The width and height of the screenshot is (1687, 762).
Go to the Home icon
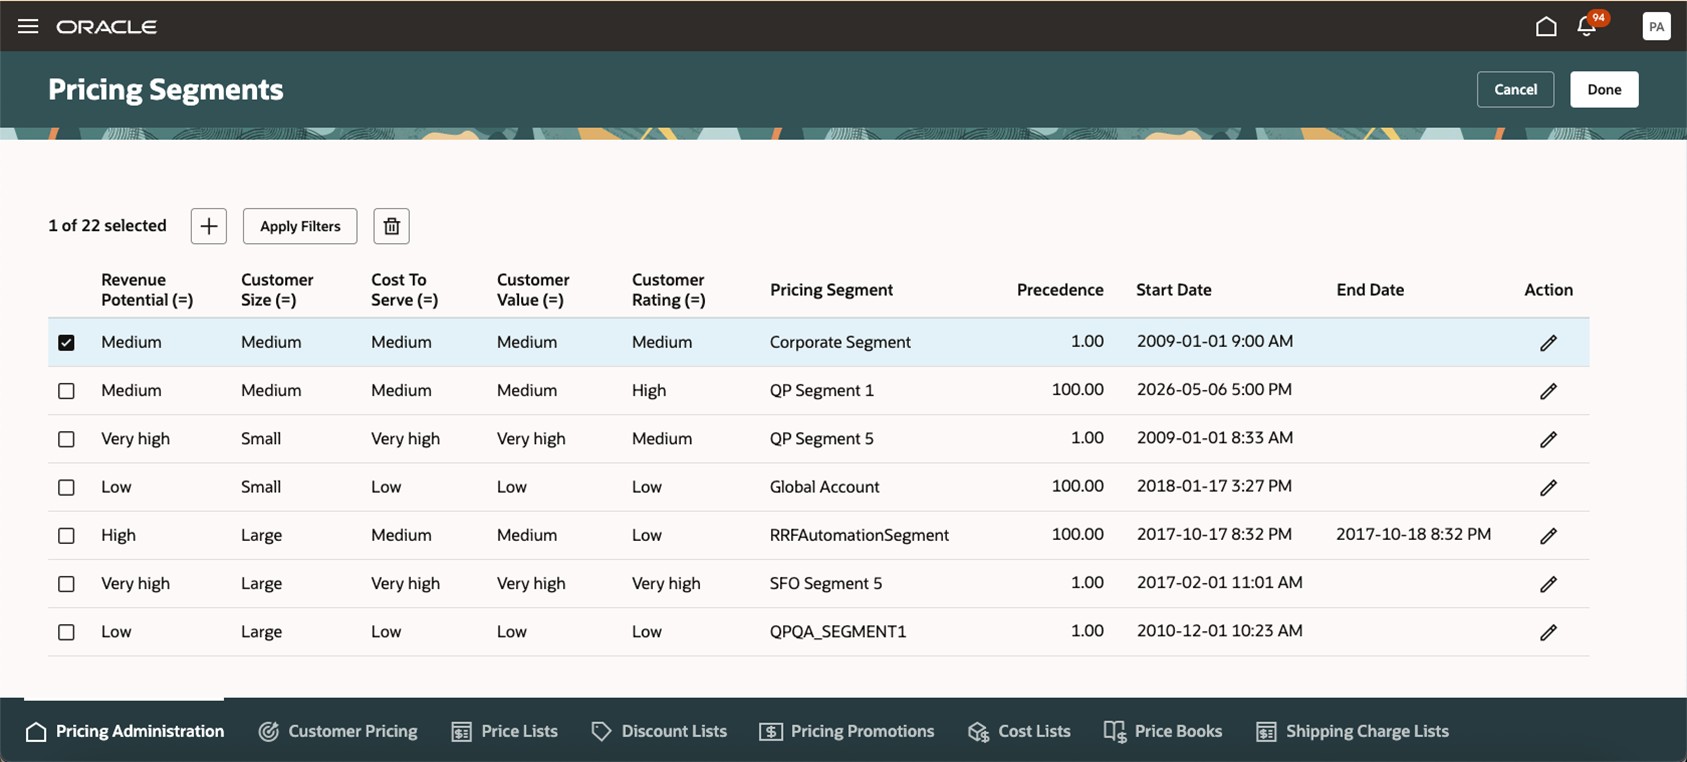tap(1546, 26)
